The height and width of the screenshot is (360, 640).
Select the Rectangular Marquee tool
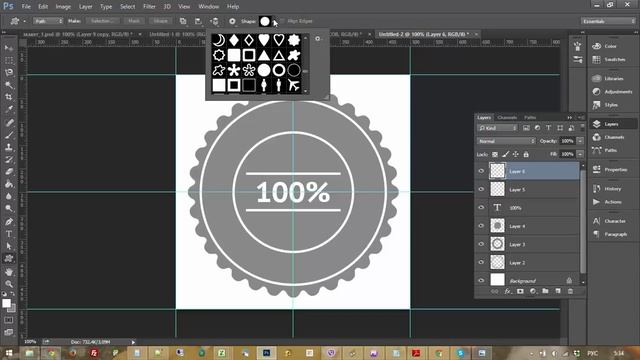[x=9, y=60]
